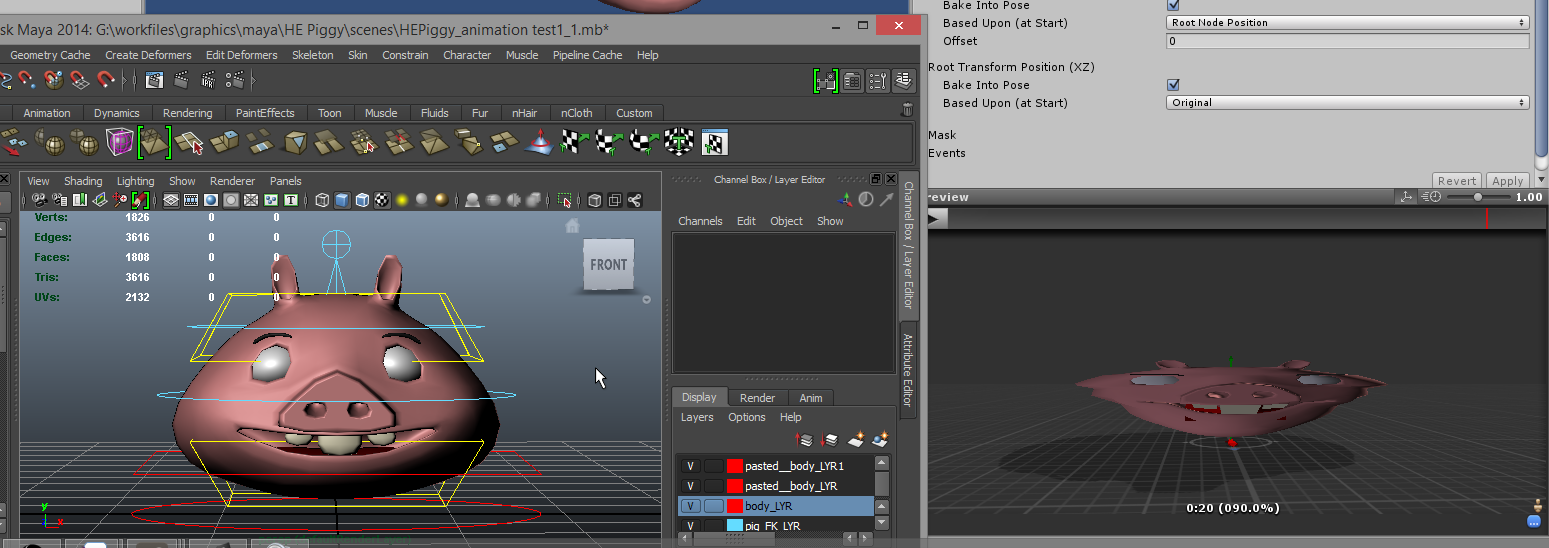Move selected layer up icon
Viewport: 1549px width, 548px height.
pyautogui.click(x=804, y=439)
